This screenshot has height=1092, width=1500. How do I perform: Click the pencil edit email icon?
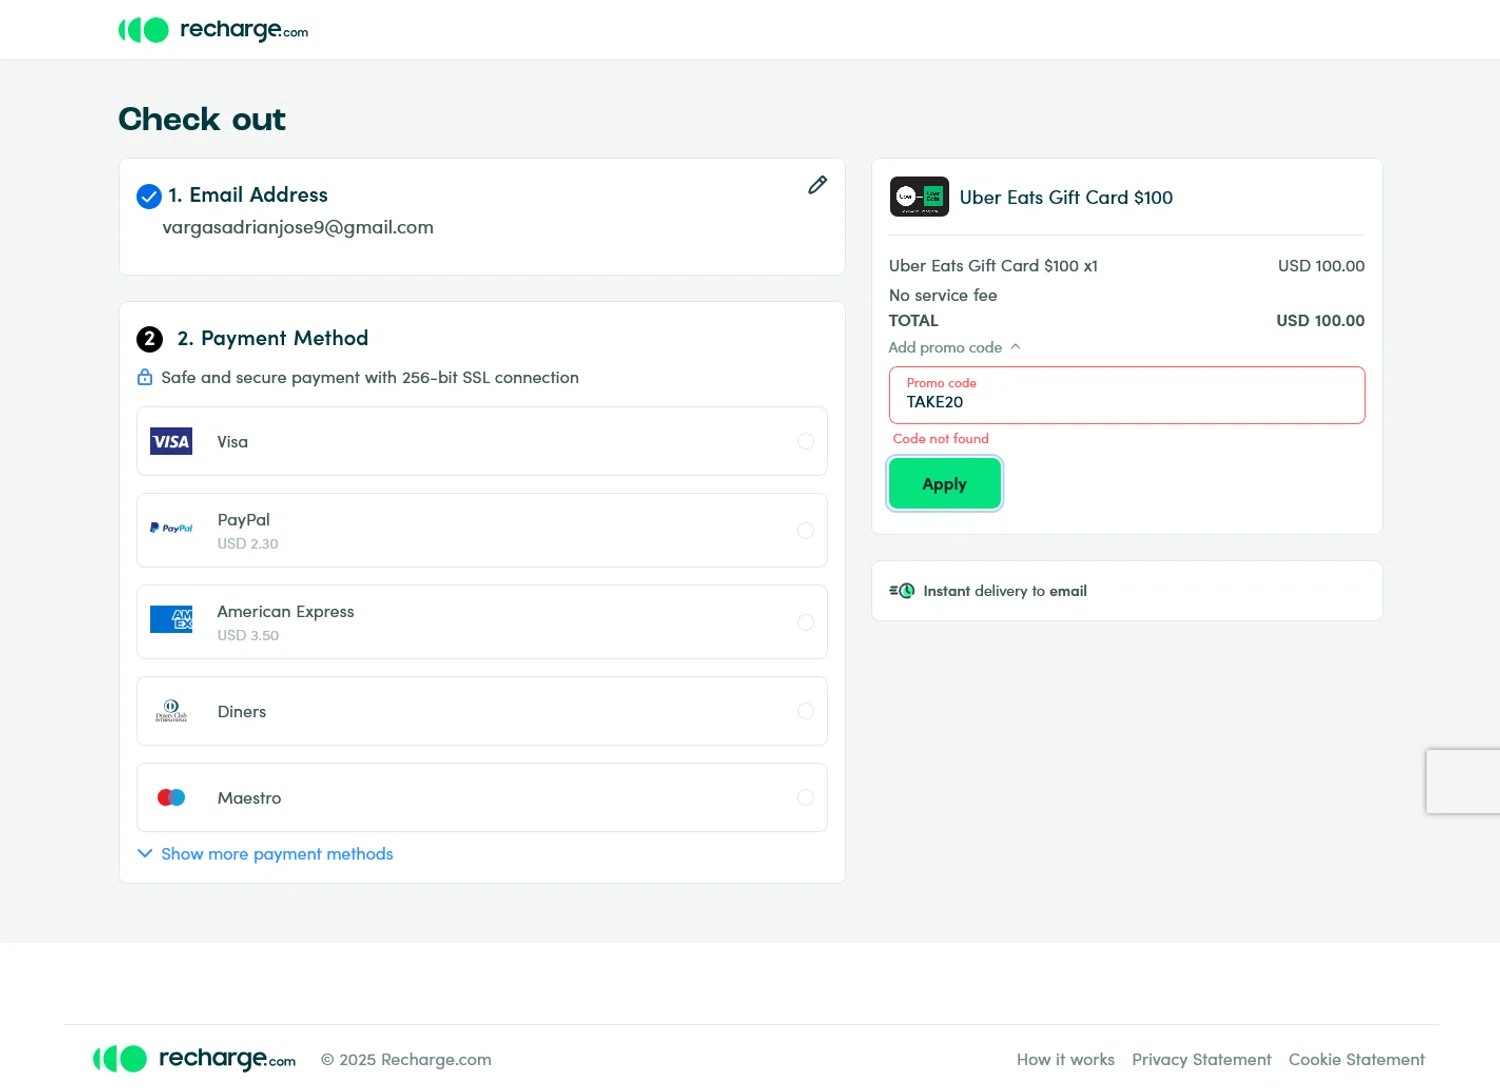[817, 185]
